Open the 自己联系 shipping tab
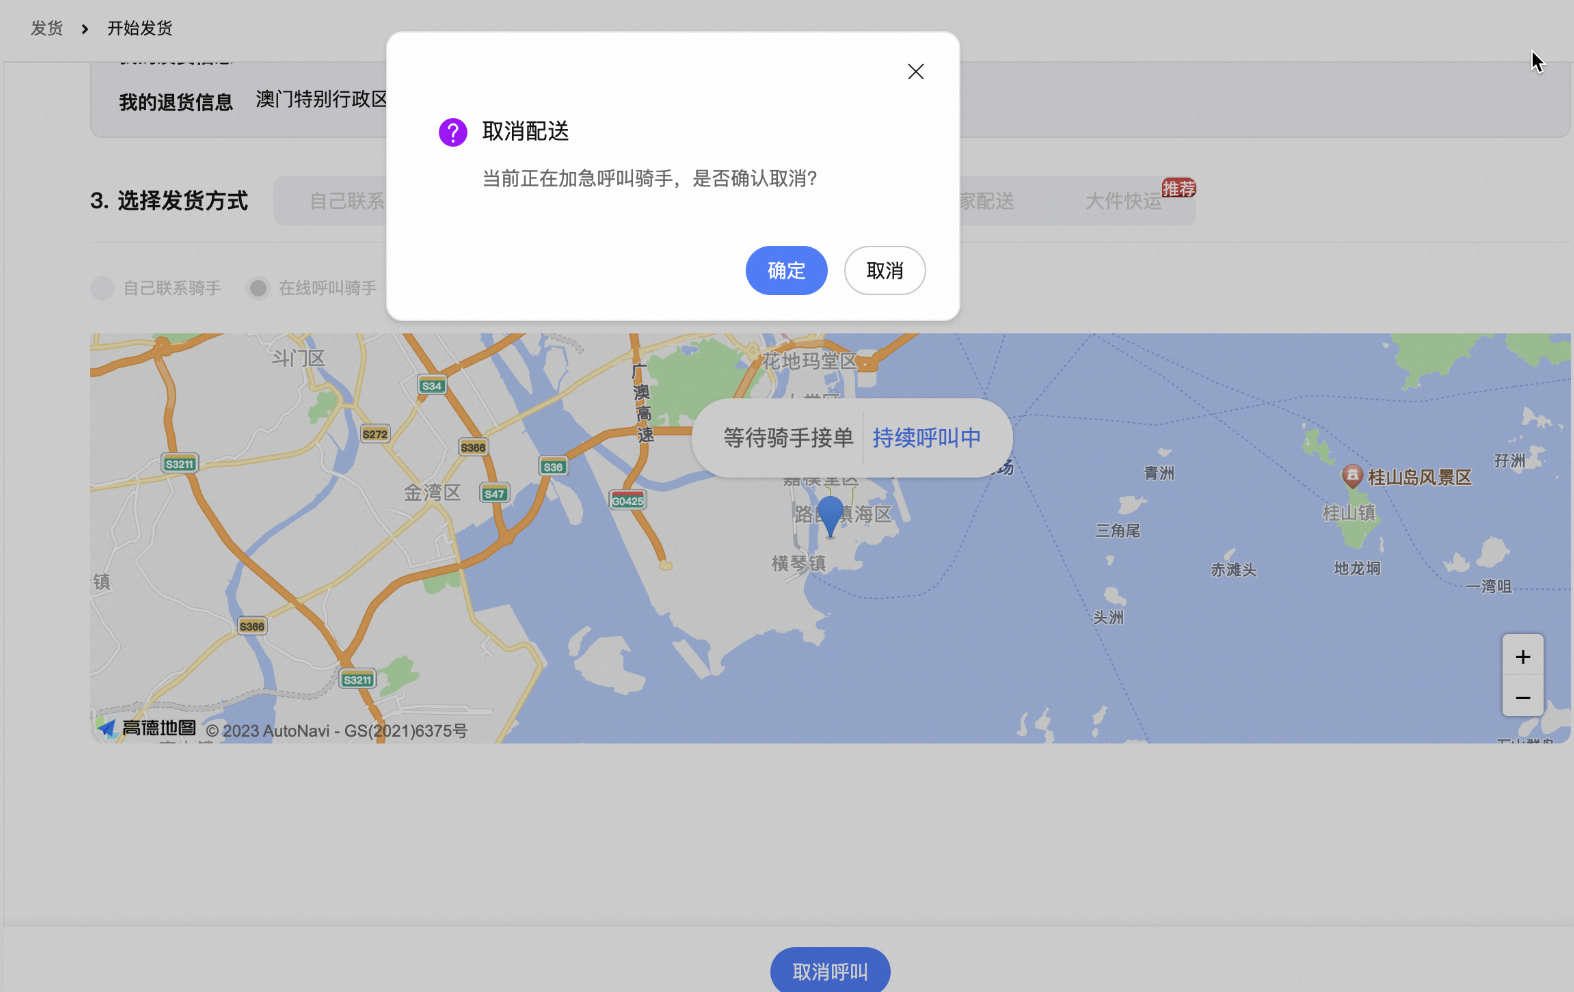The width and height of the screenshot is (1574, 992). point(347,201)
